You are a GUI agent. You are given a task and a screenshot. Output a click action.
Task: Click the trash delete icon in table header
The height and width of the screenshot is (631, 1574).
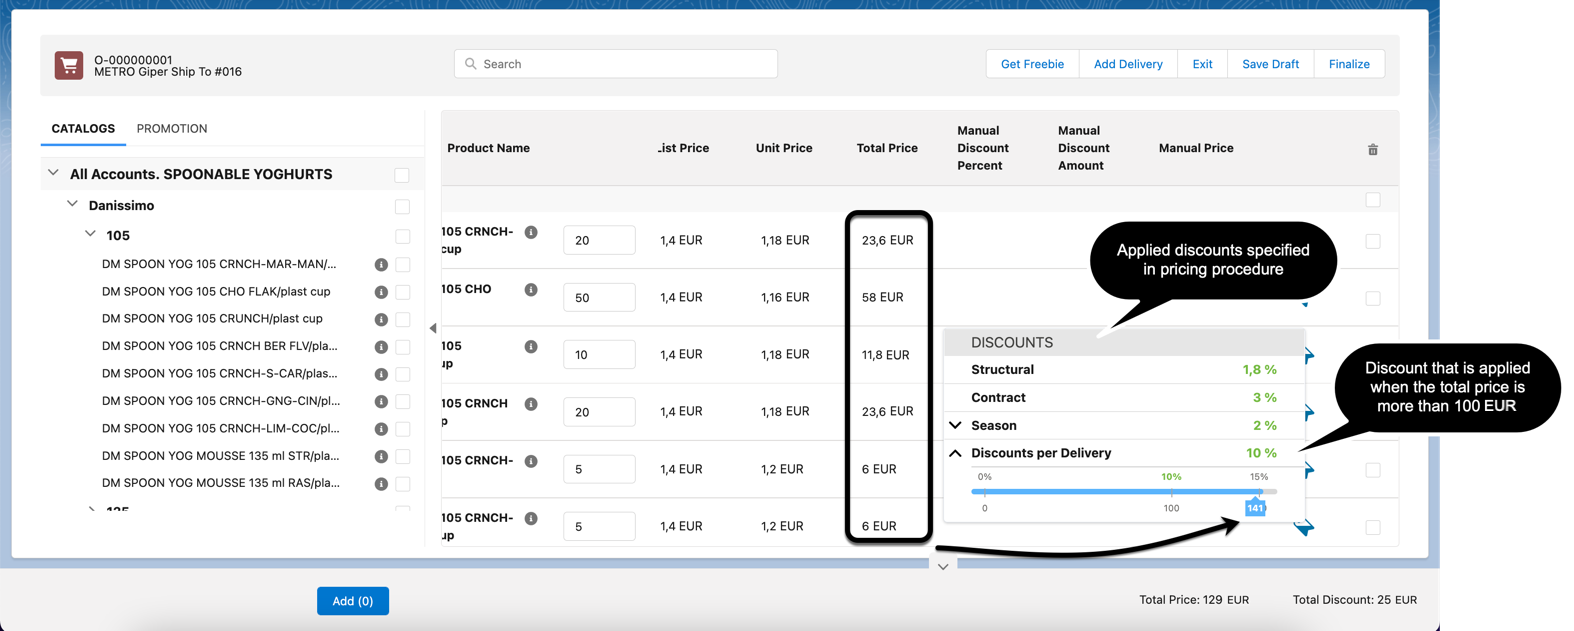pos(1372,150)
